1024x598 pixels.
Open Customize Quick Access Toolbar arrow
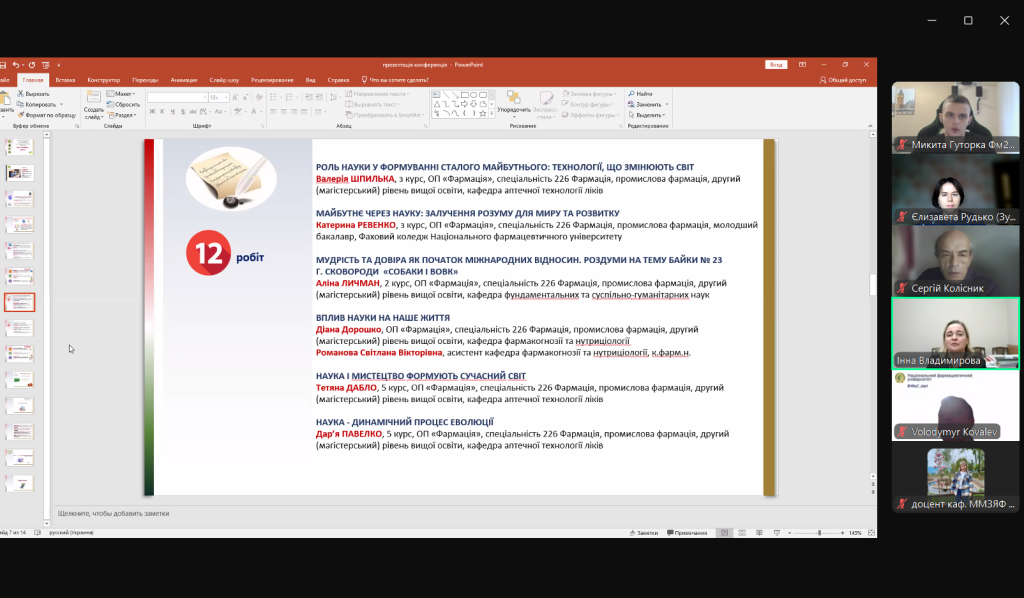click(58, 65)
